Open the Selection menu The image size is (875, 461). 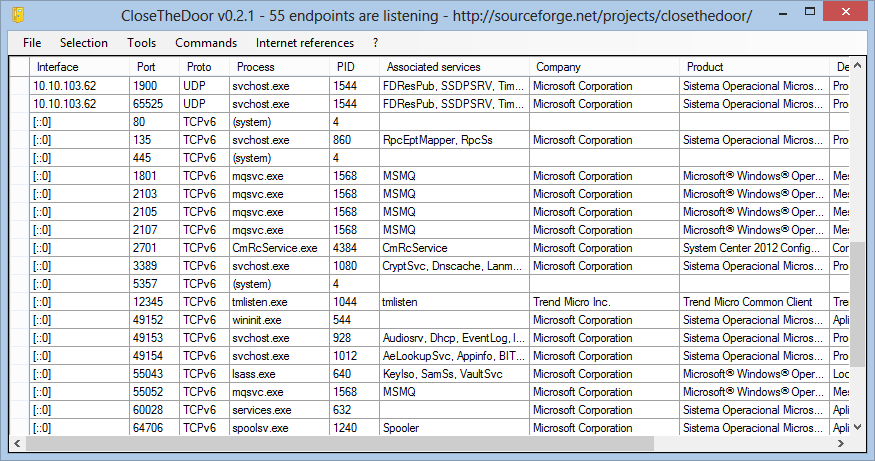pos(84,43)
